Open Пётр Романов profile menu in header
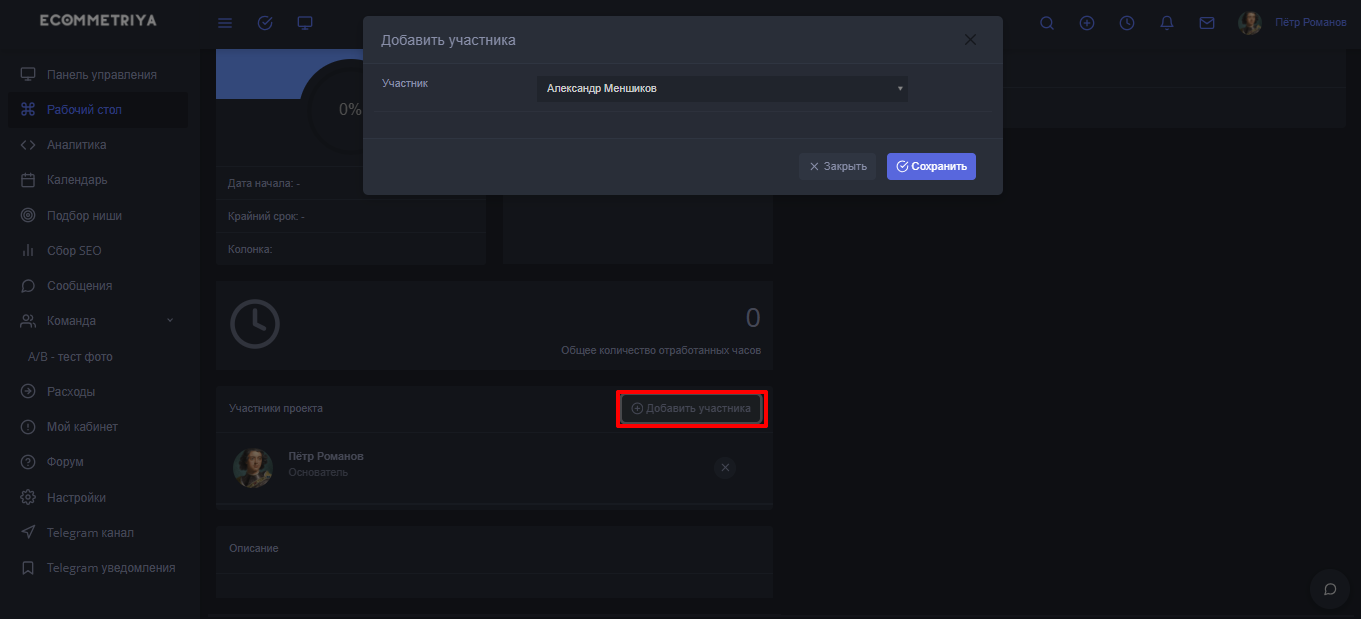This screenshot has height=619, width=1361. pyautogui.click(x=1294, y=22)
